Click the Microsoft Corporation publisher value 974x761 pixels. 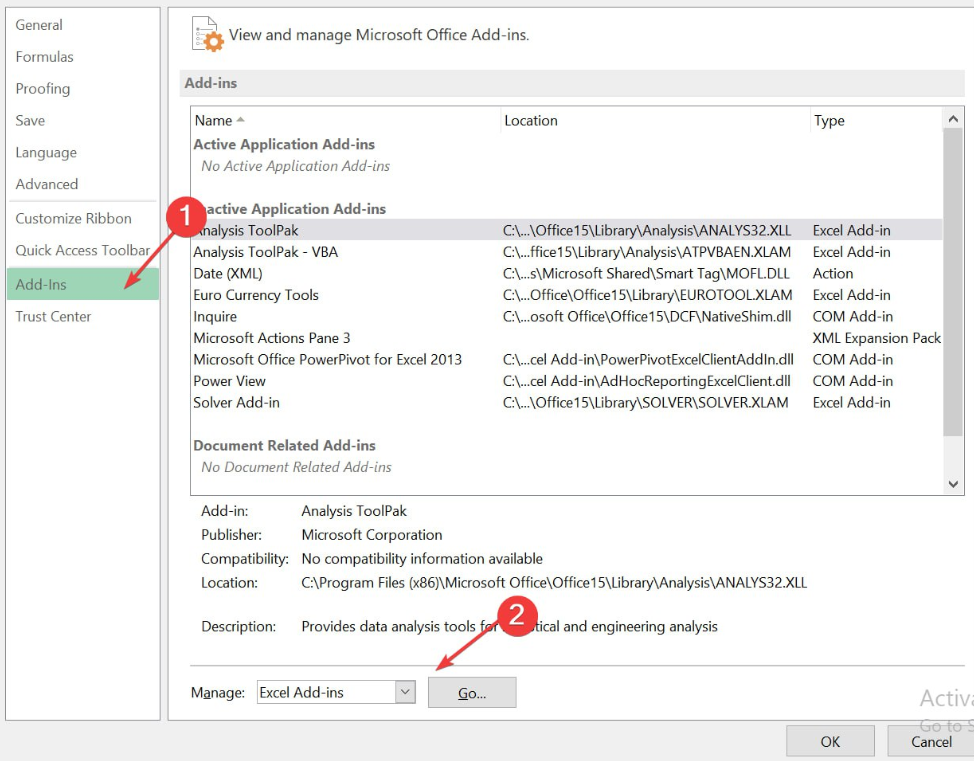coord(371,535)
